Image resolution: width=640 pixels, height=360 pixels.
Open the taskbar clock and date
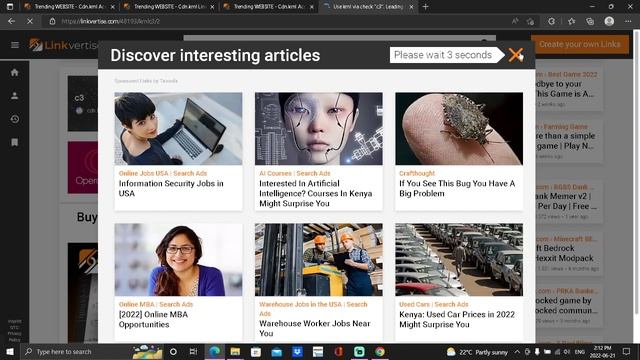(602, 351)
